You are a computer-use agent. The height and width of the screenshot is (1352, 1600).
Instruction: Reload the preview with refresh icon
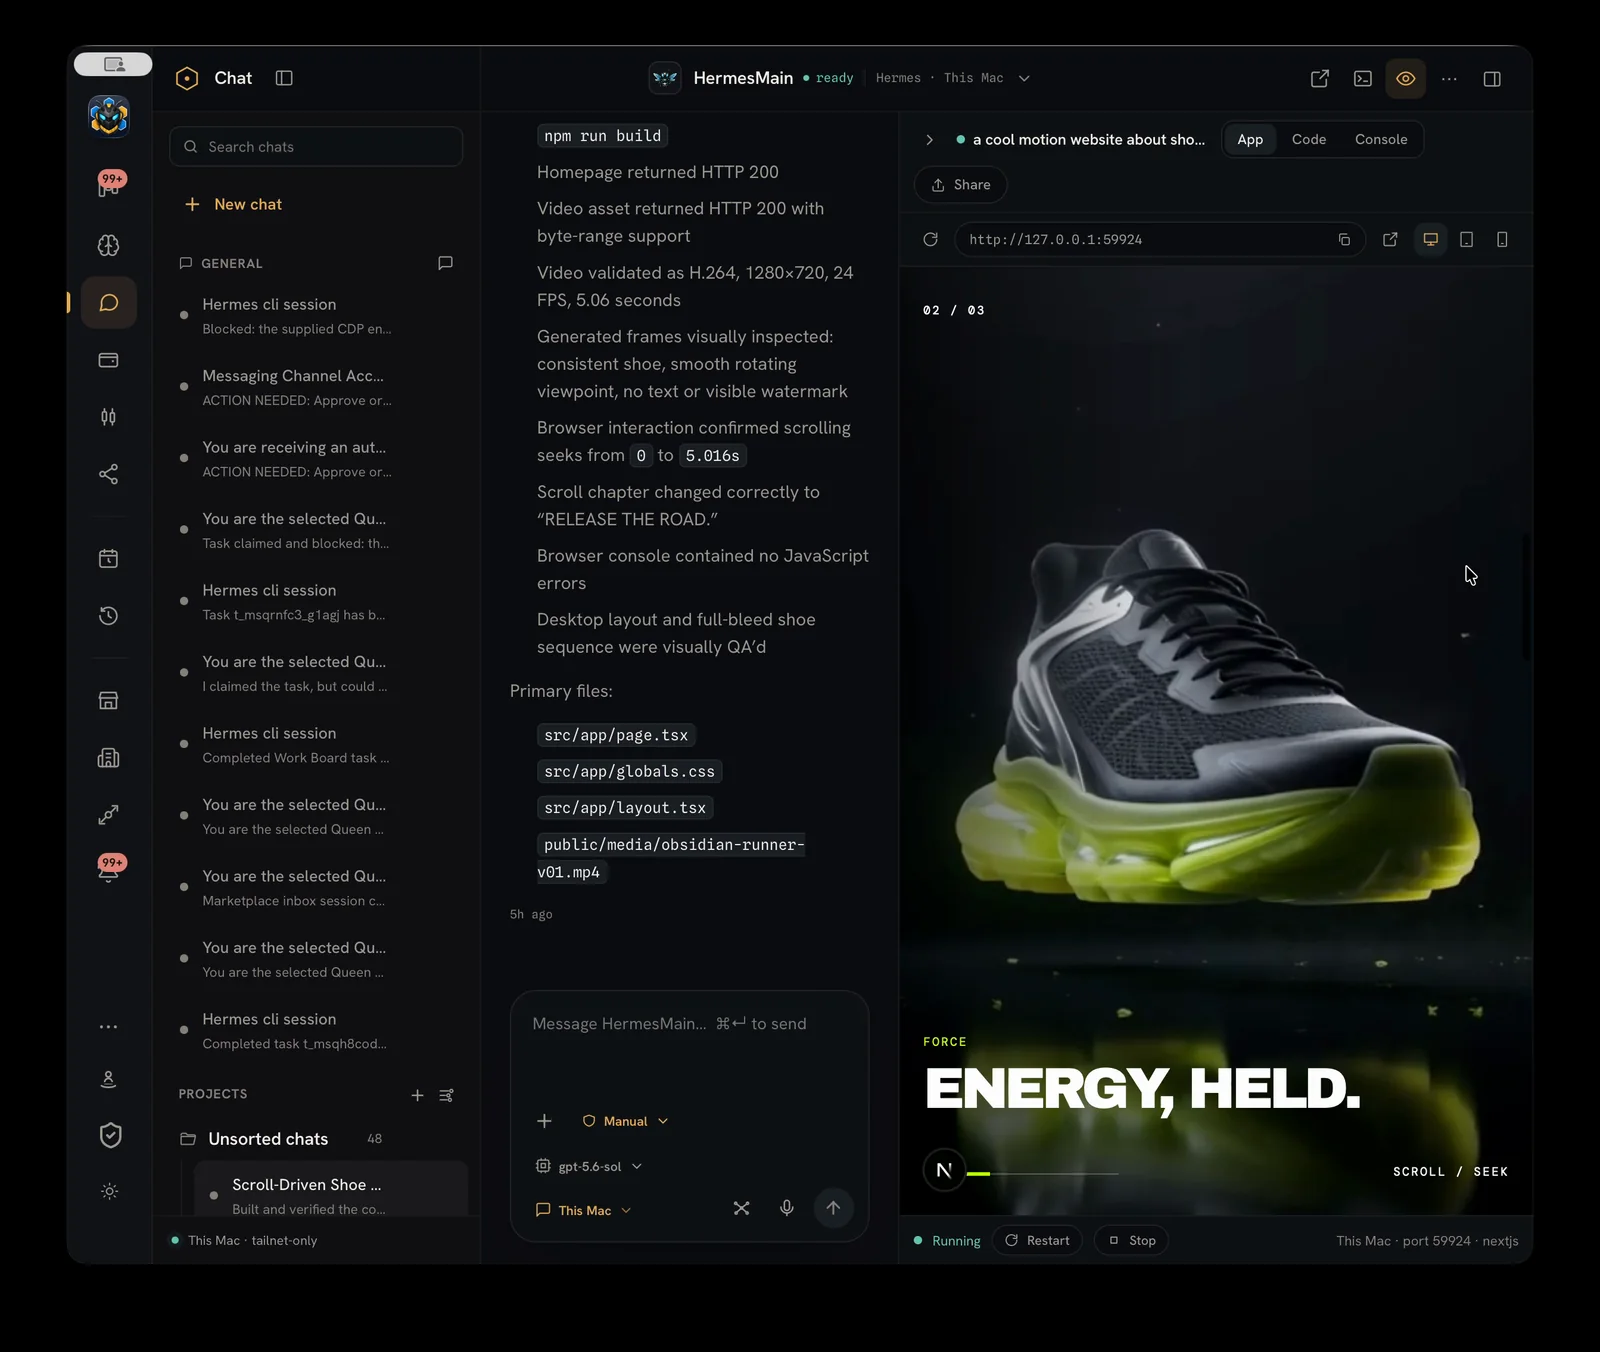(x=930, y=239)
